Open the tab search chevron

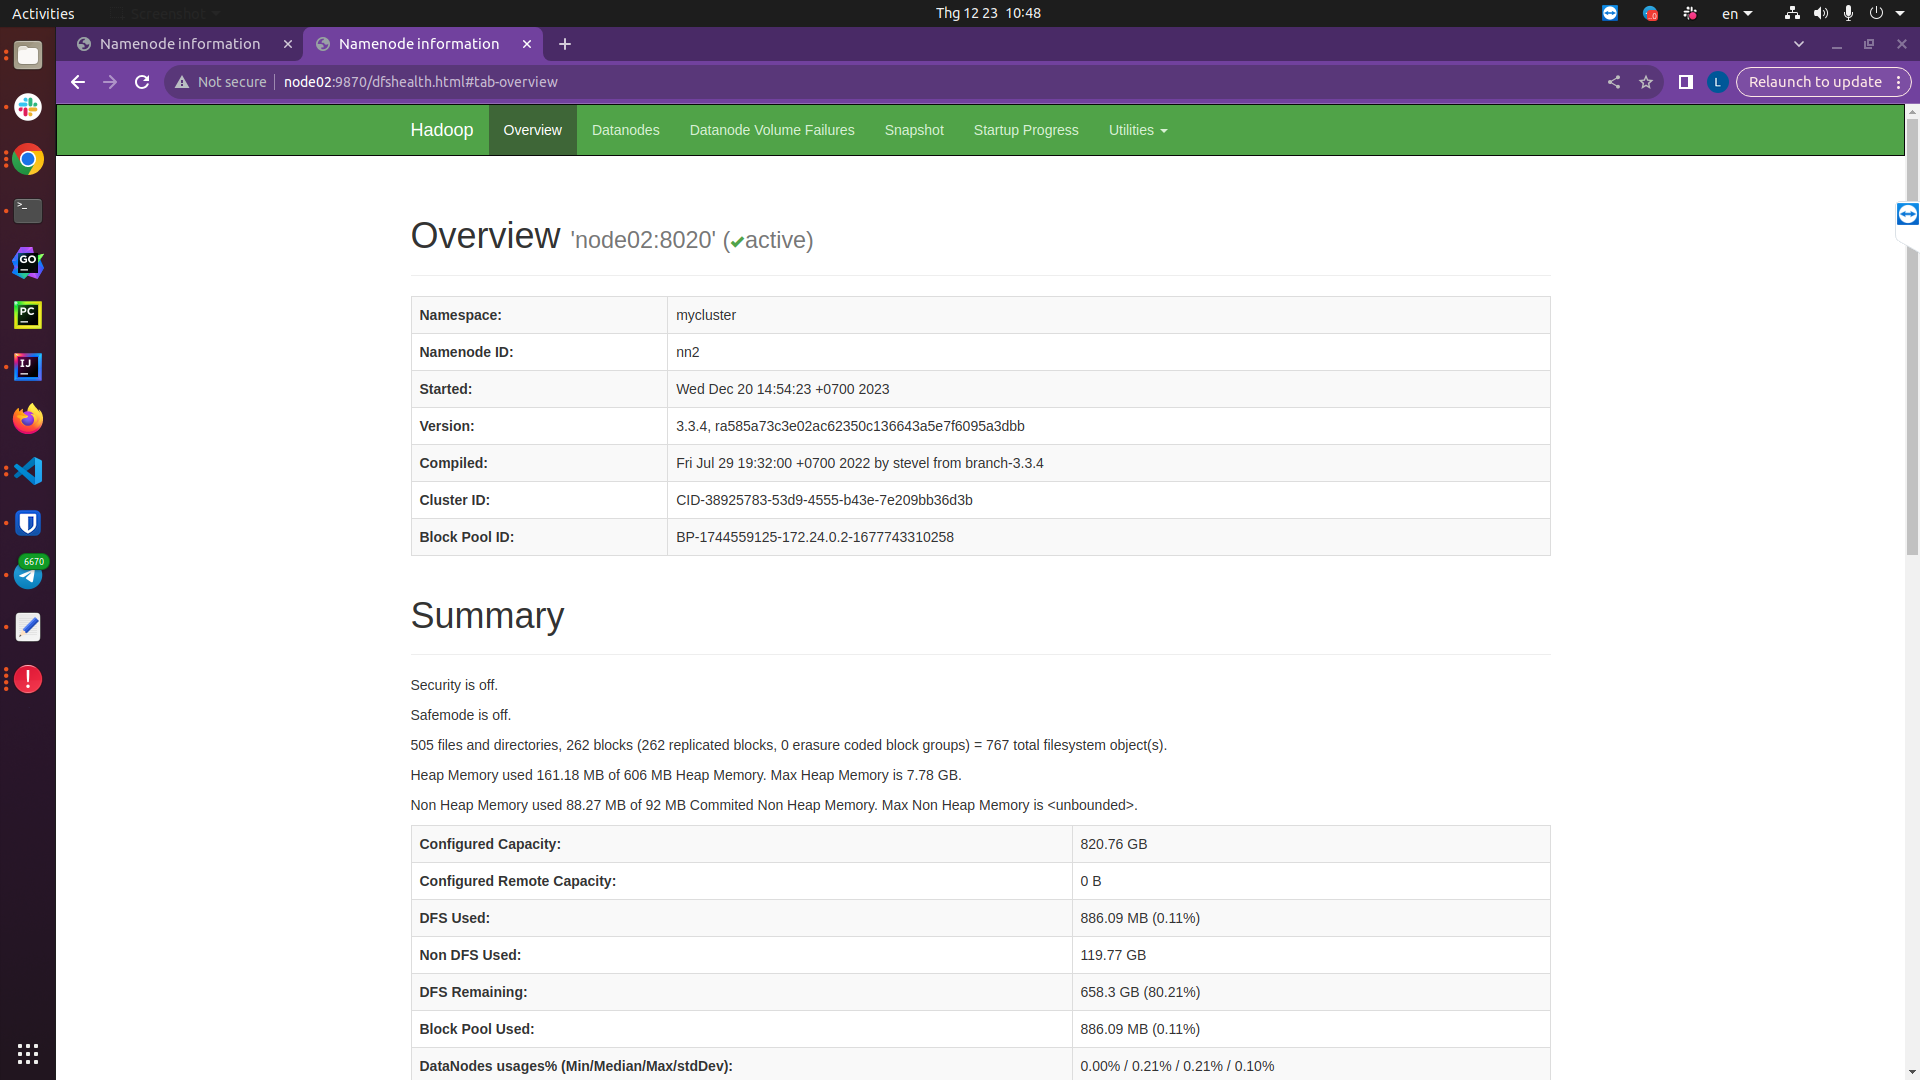pos(1799,44)
